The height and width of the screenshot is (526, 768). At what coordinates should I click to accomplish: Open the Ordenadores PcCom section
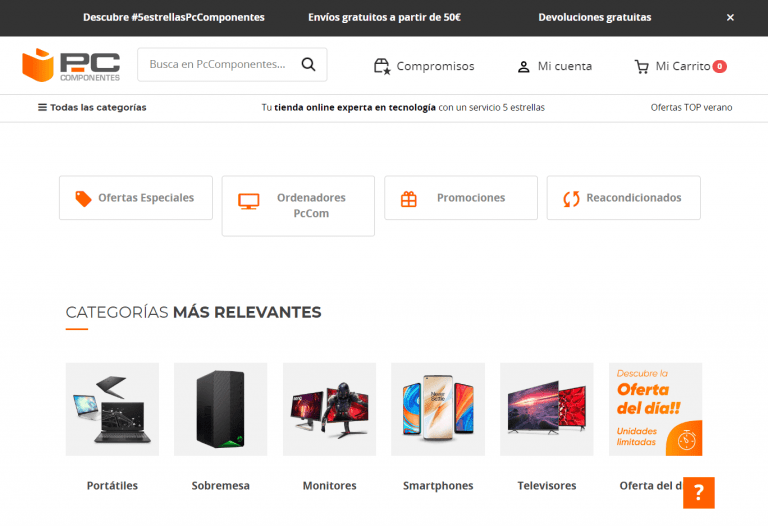tap(298, 206)
